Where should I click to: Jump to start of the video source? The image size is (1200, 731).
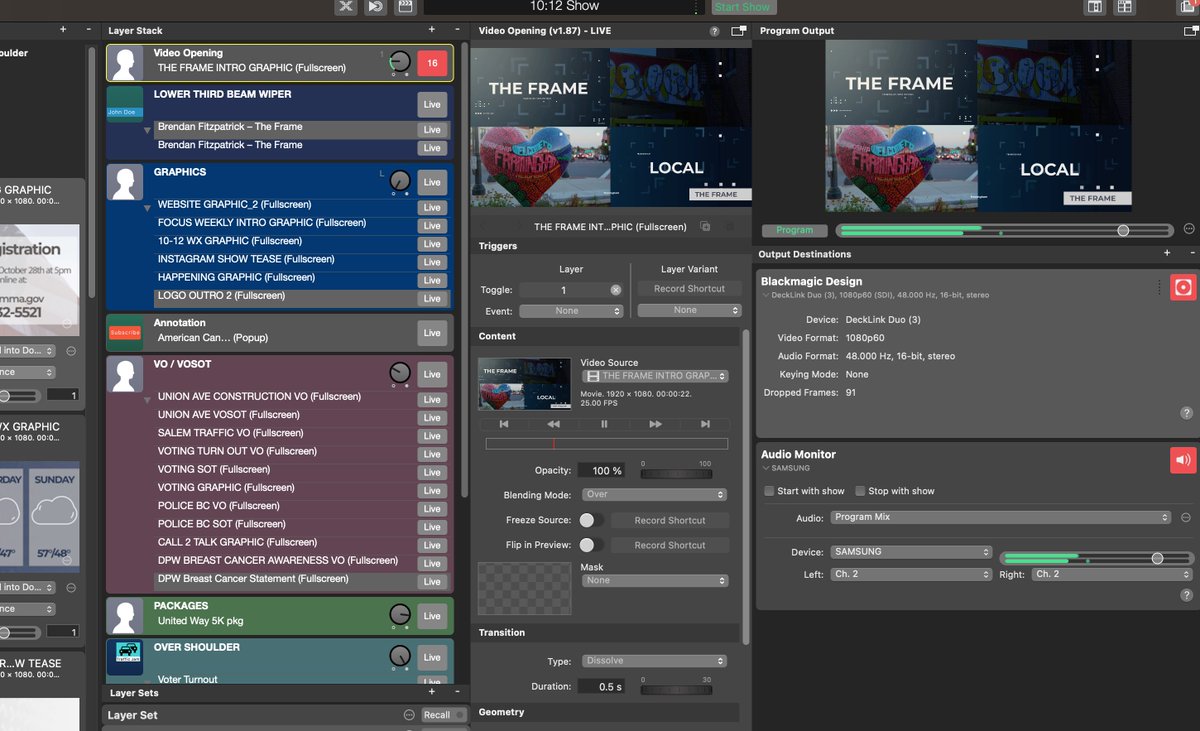[x=504, y=424]
